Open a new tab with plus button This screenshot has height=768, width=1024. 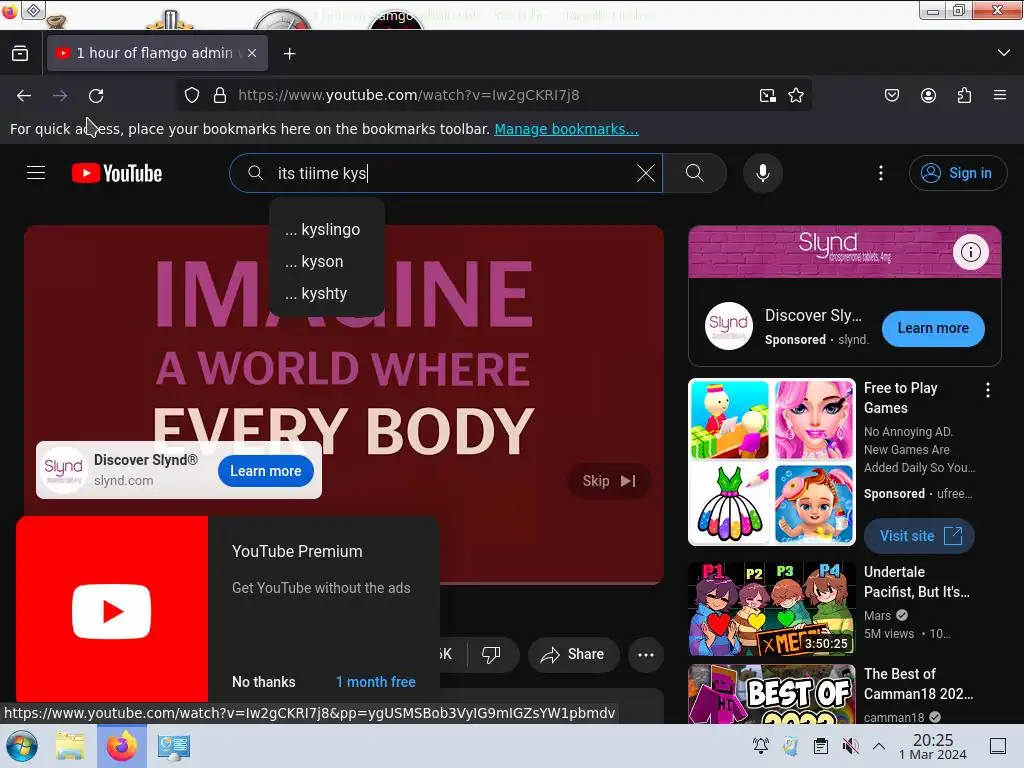click(289, 54)
